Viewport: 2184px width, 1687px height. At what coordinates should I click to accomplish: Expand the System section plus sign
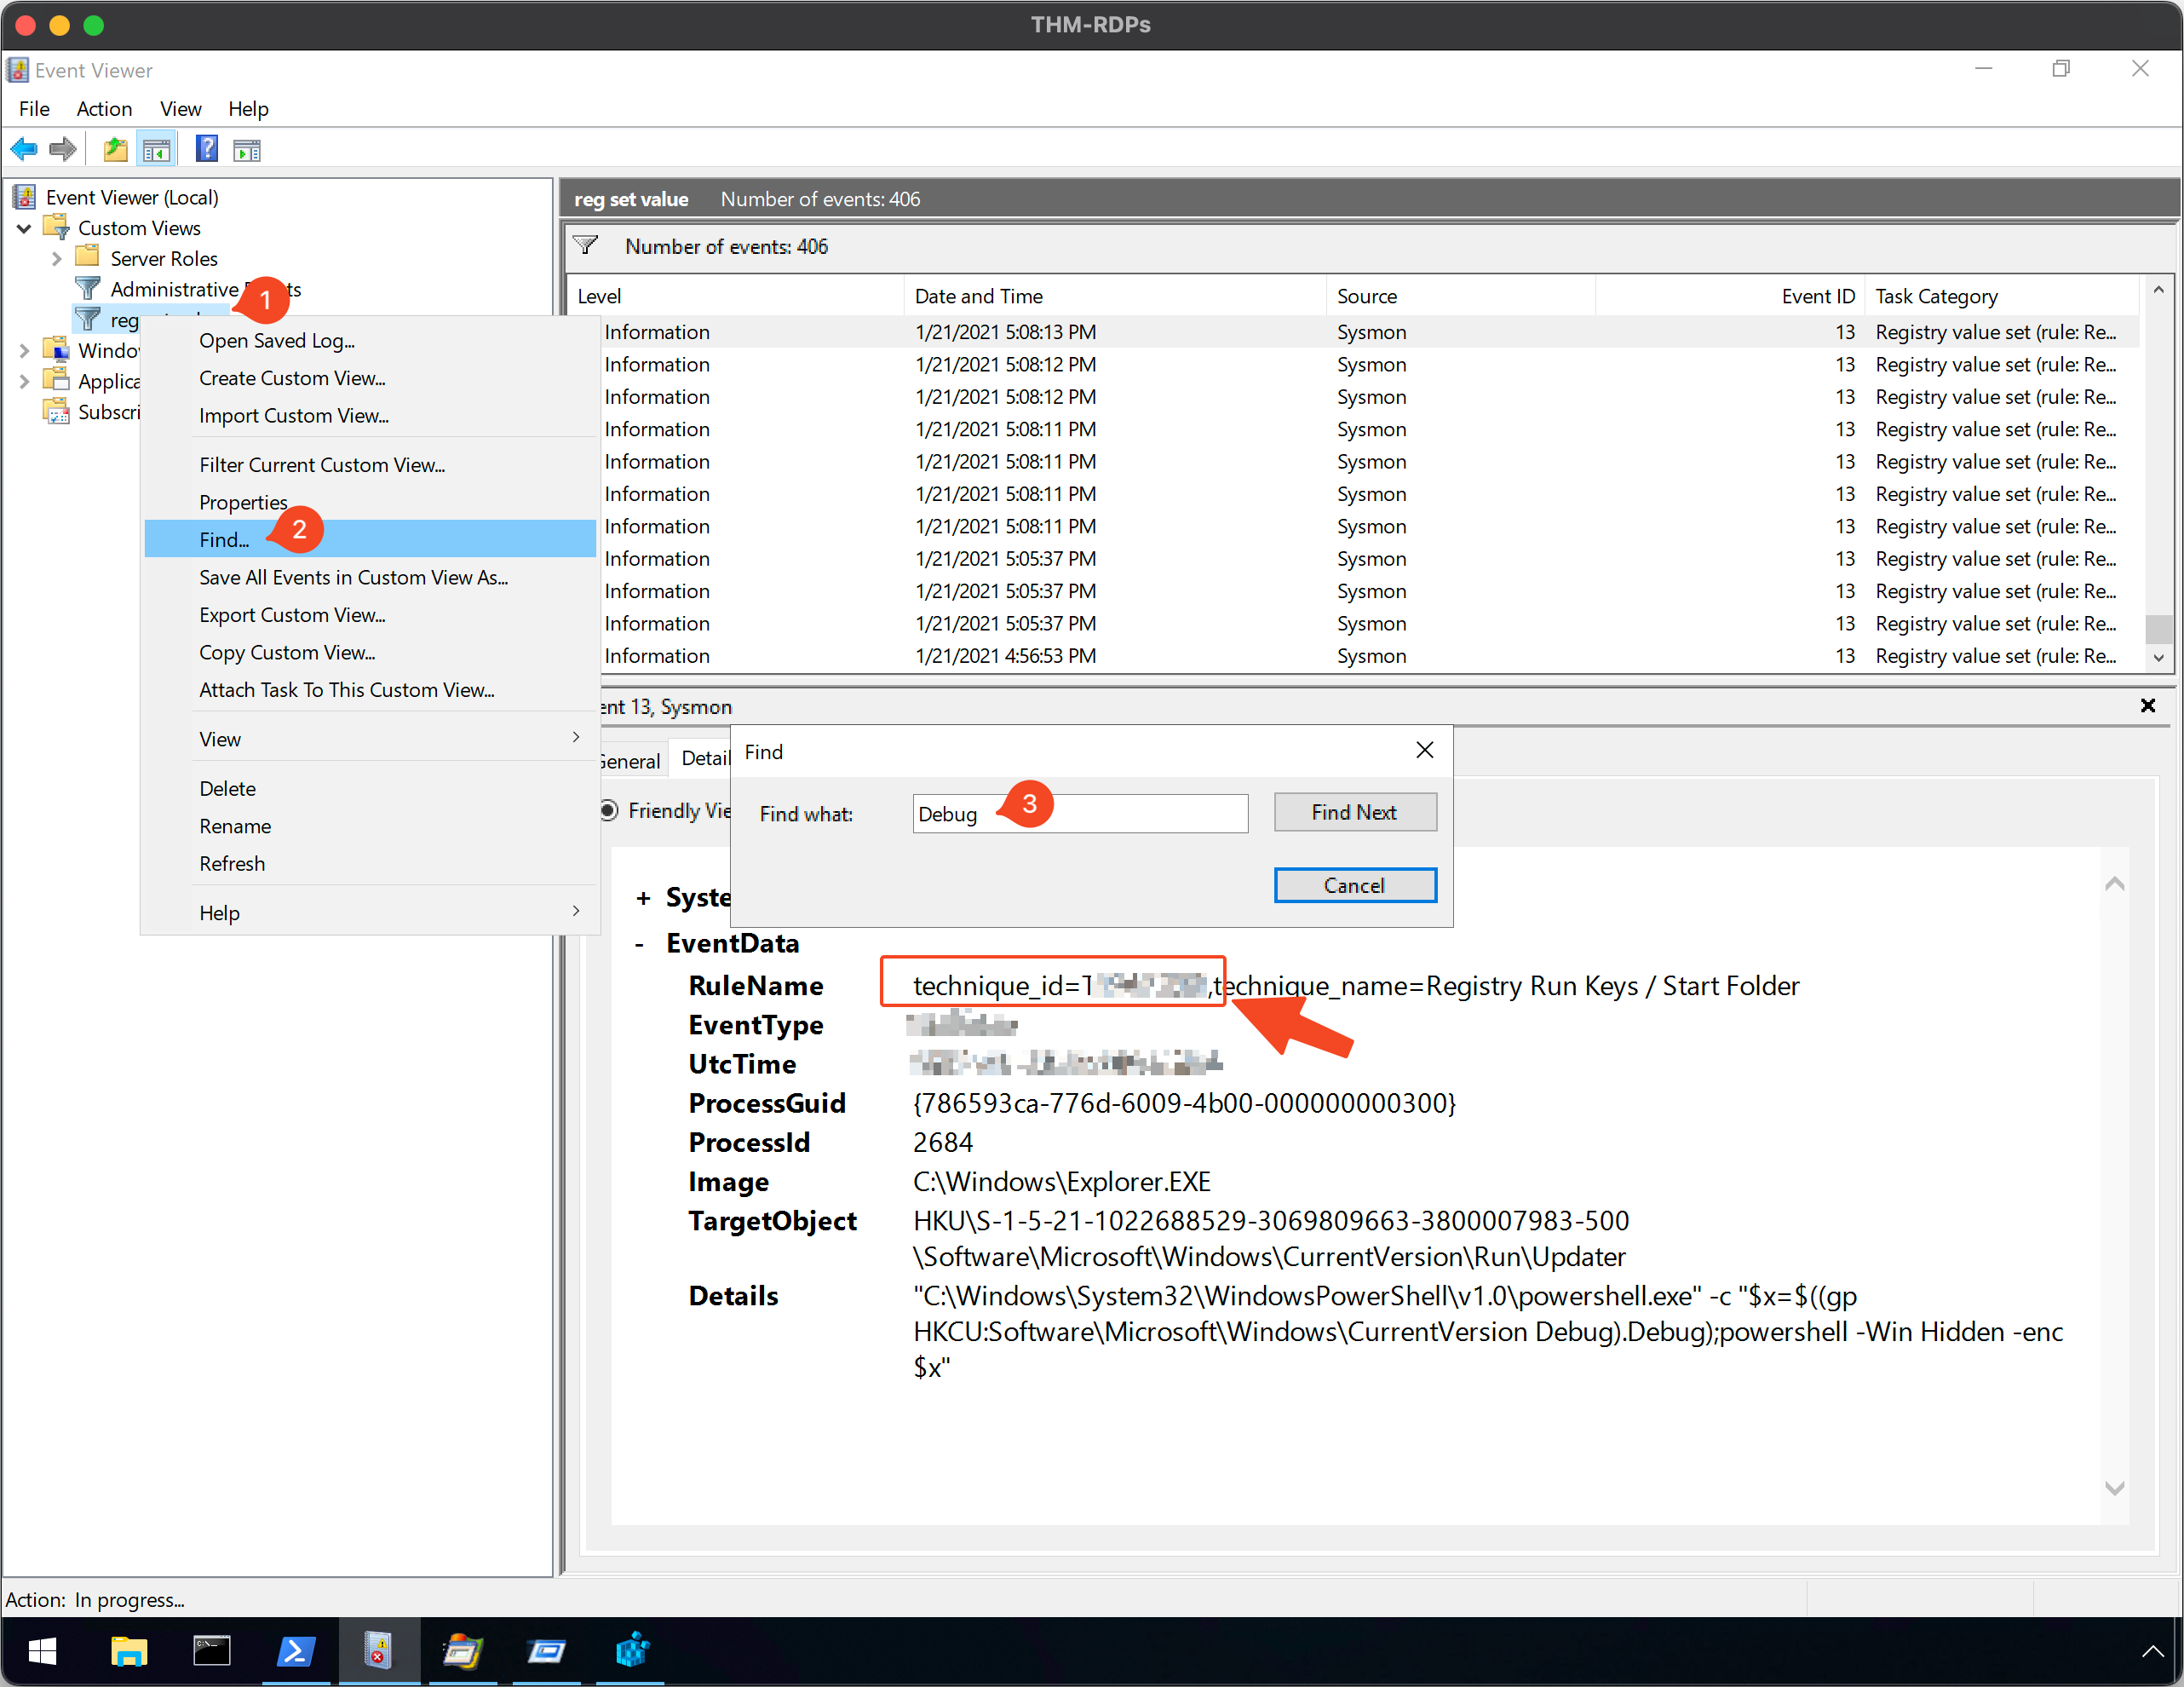pos(644,898)
